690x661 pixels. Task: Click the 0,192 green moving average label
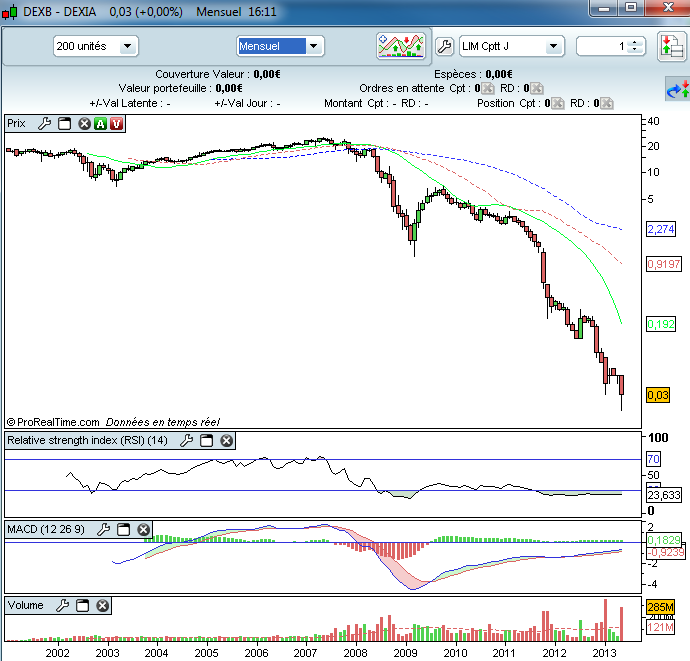[661, 324]
